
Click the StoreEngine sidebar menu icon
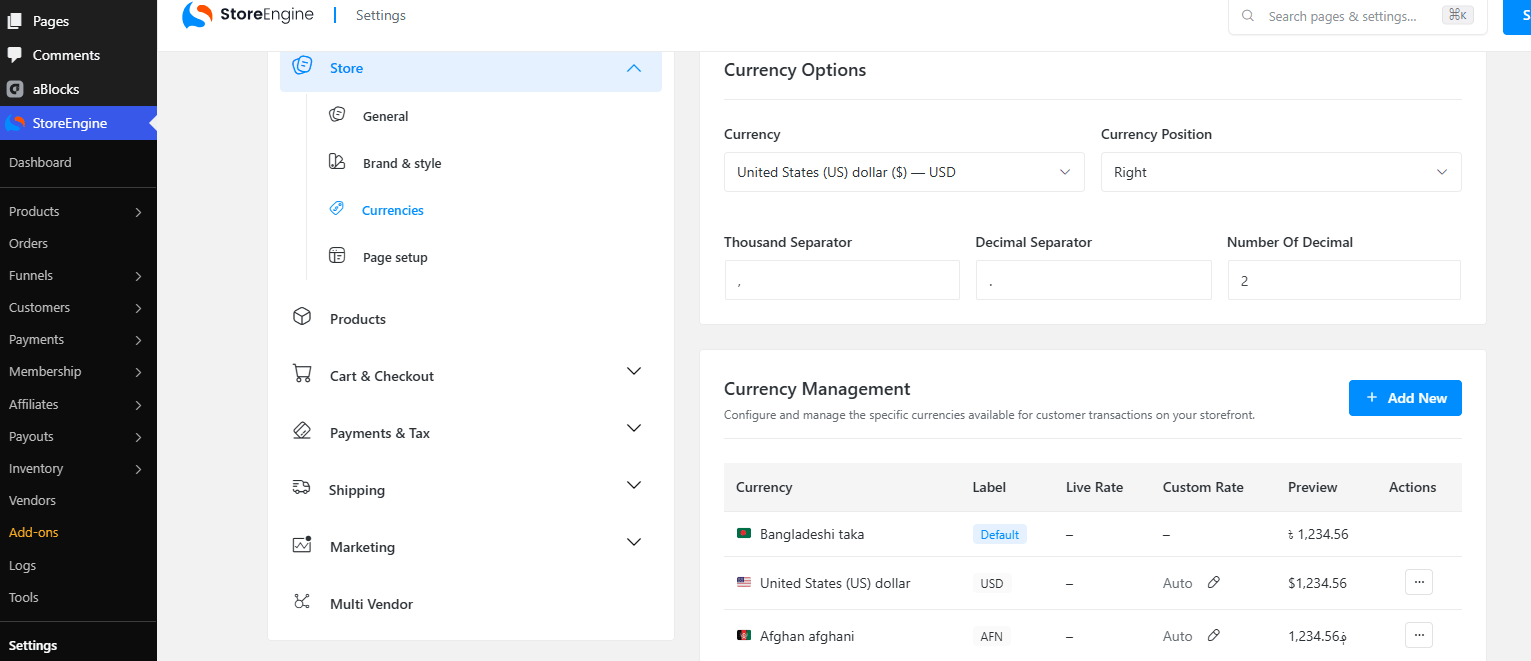coord(14,123)
